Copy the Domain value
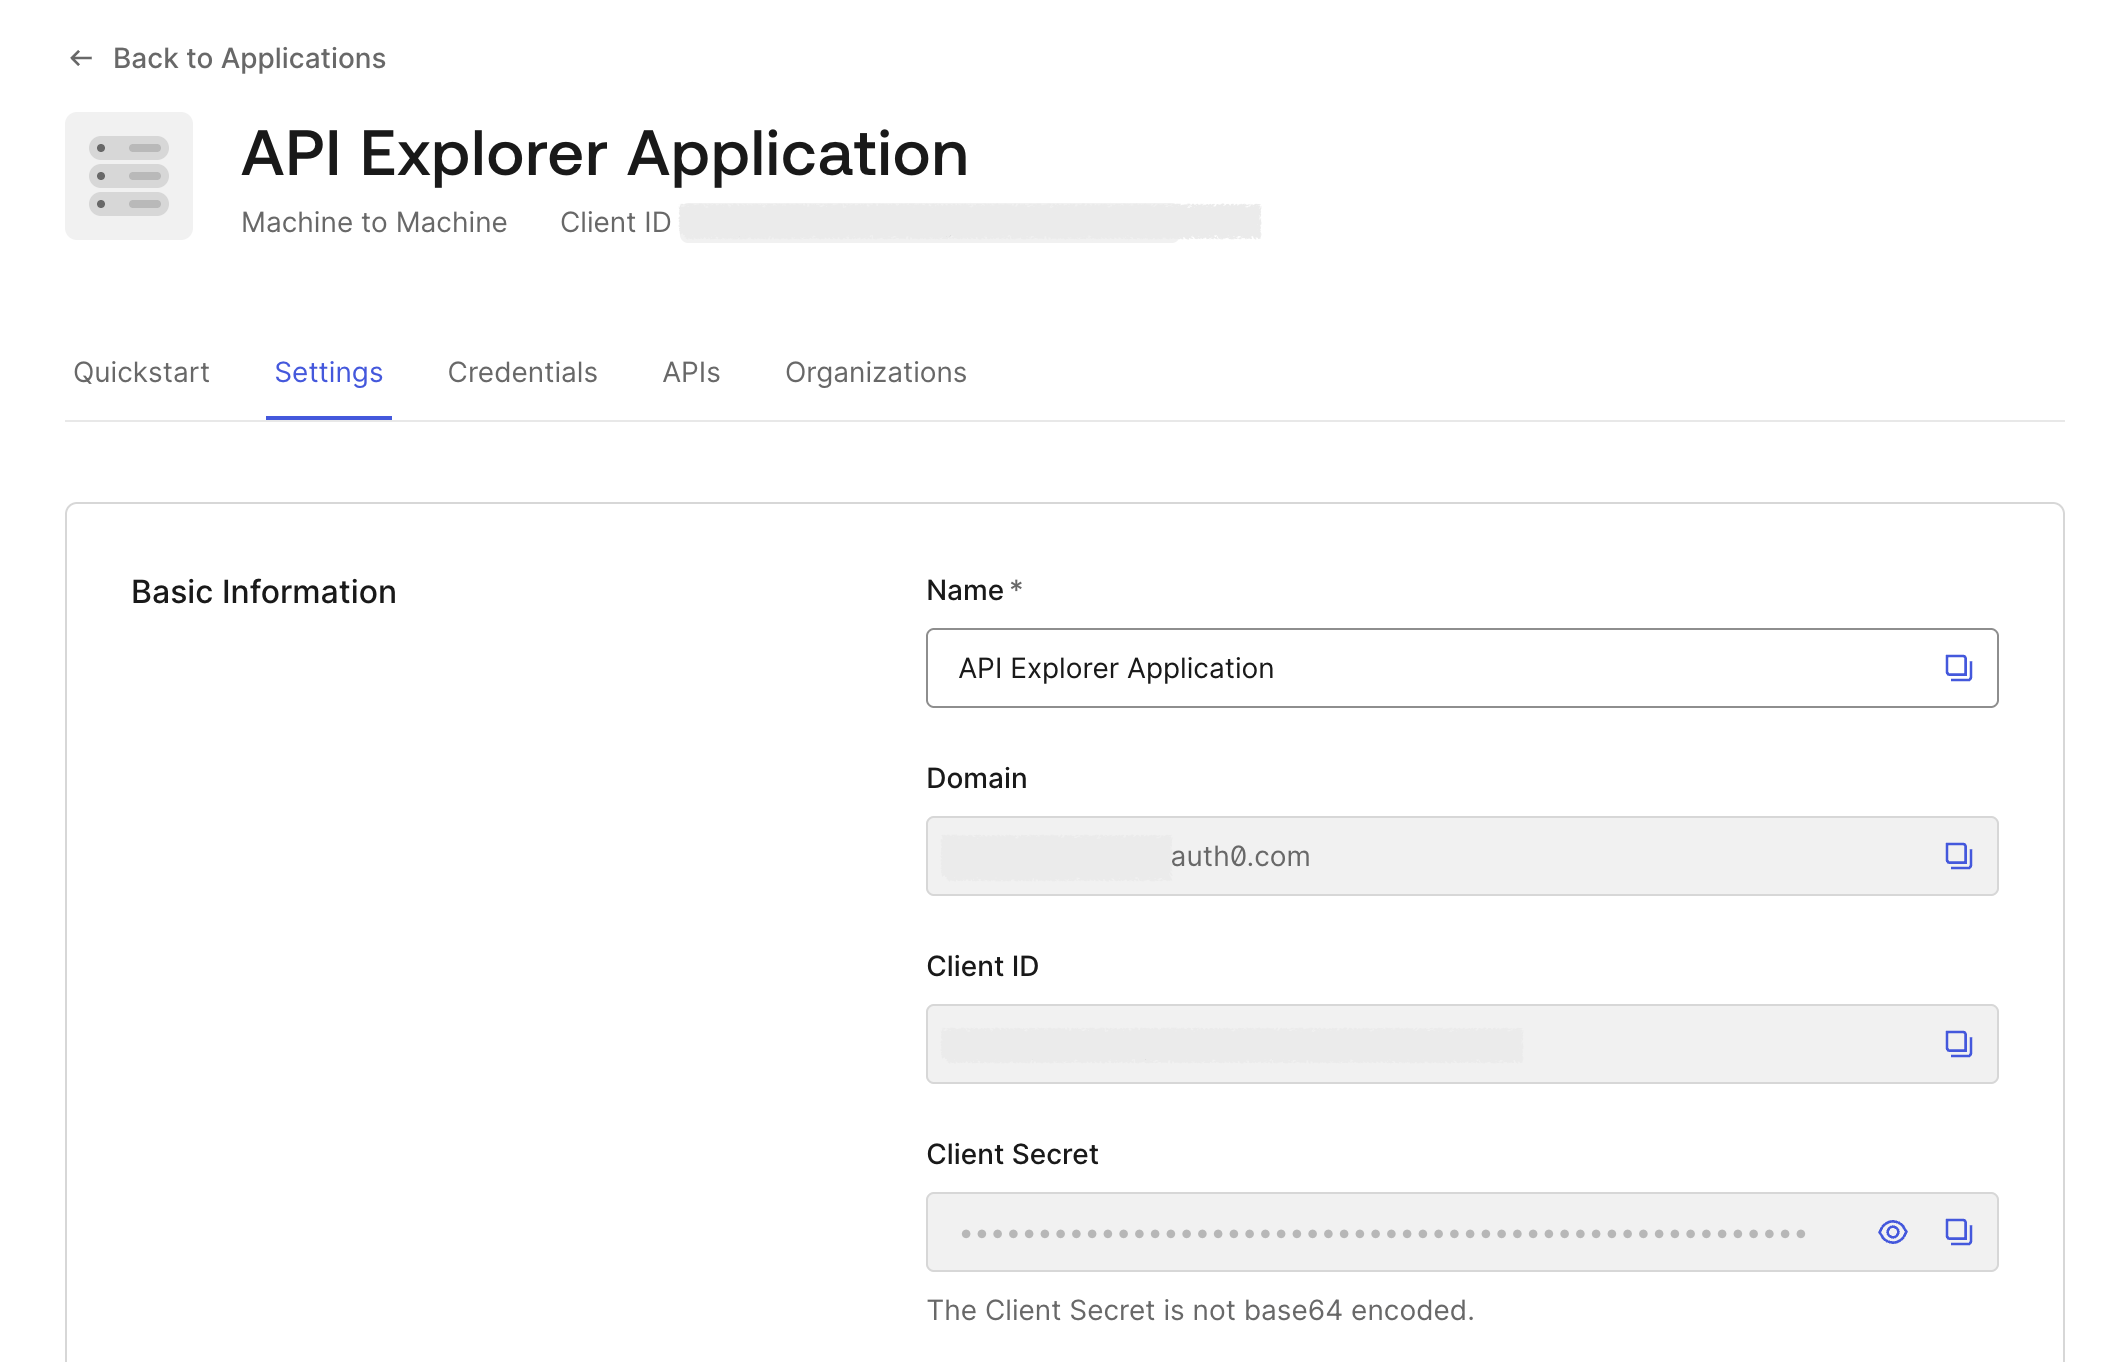2122x1362 pixels. (x=1958, y=856)
